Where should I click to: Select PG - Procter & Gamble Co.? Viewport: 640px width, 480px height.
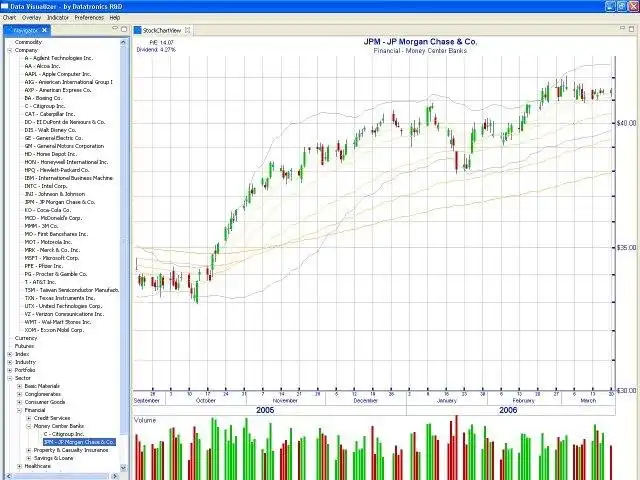pos(56,274)
